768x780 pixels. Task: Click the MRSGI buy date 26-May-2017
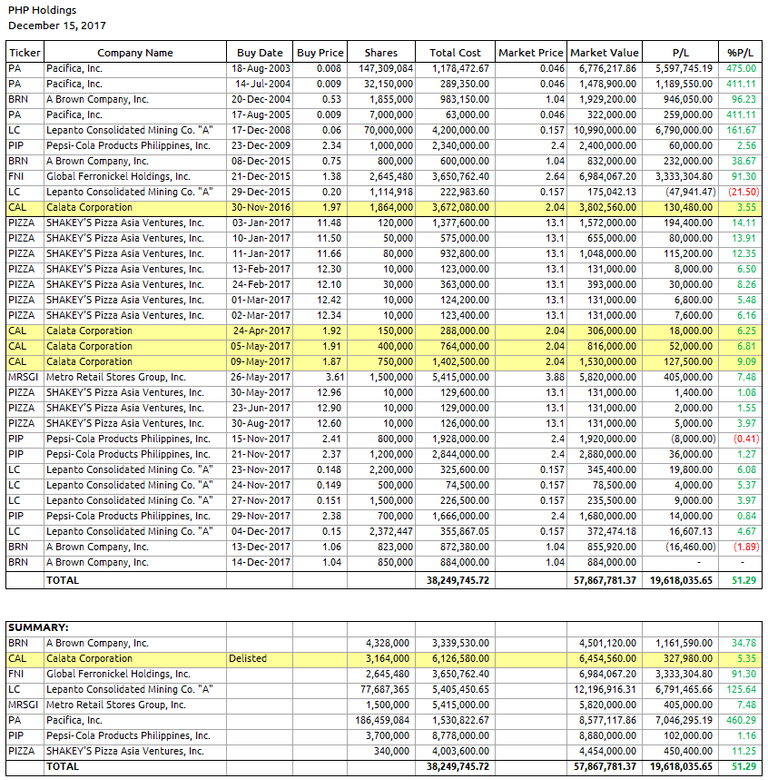260,378
